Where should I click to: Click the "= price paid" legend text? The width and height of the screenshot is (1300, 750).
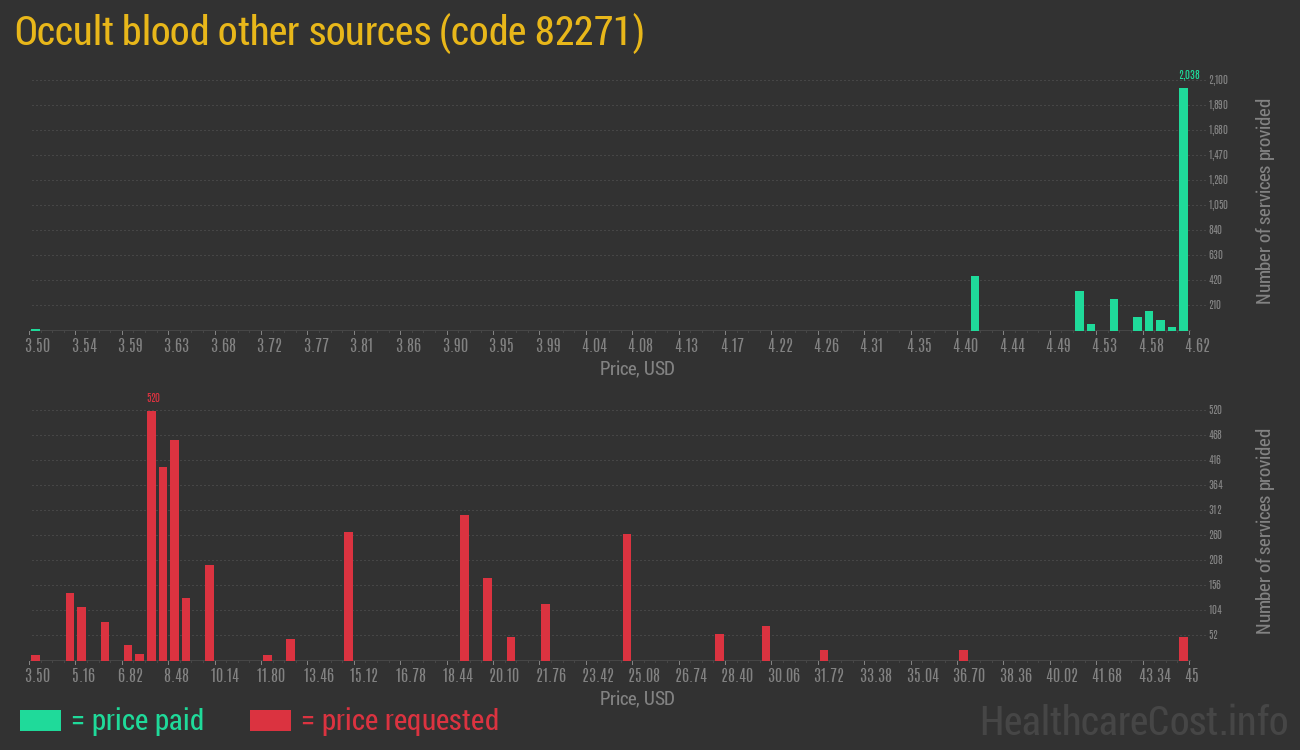click(x=138, y=720)
